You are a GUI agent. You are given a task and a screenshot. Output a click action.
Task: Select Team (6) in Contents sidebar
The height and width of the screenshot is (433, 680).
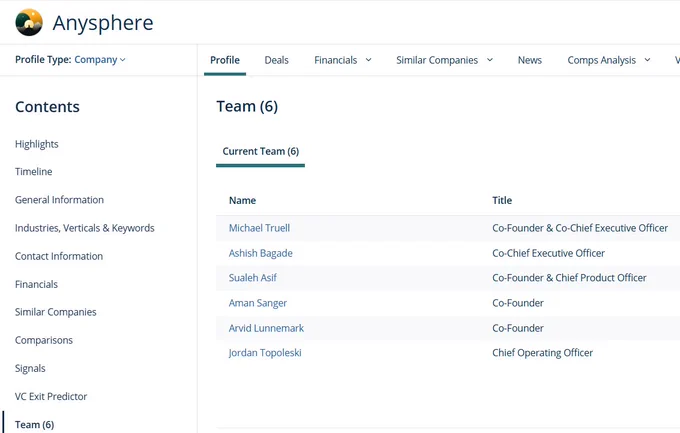pos(34,425)
